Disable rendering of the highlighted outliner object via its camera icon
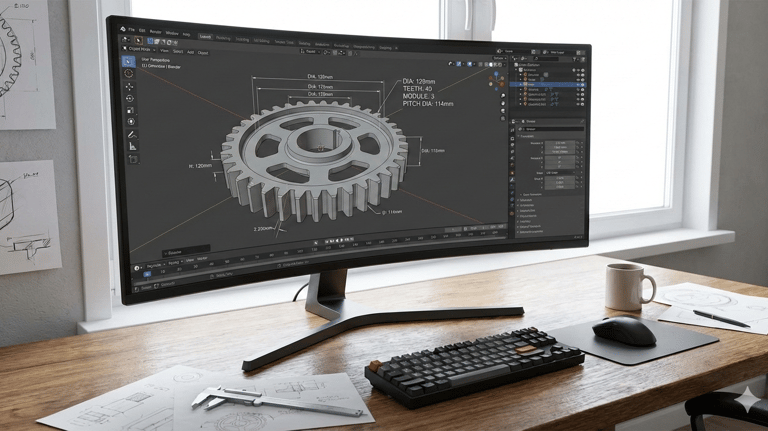Image resolution: width=768 pixels, height=431 pixels. tap(583, 85)
